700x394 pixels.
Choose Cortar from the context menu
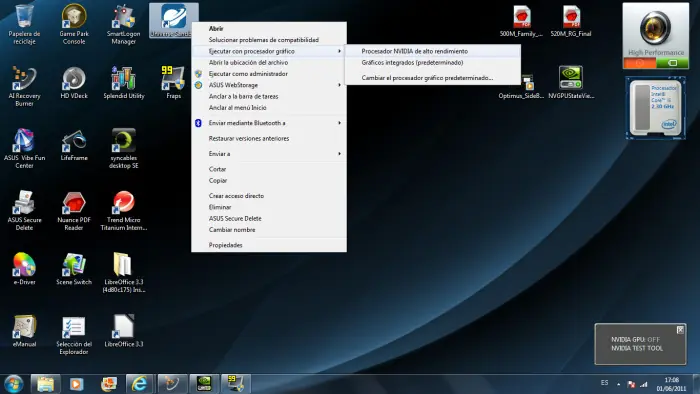[x=269, y=169]
